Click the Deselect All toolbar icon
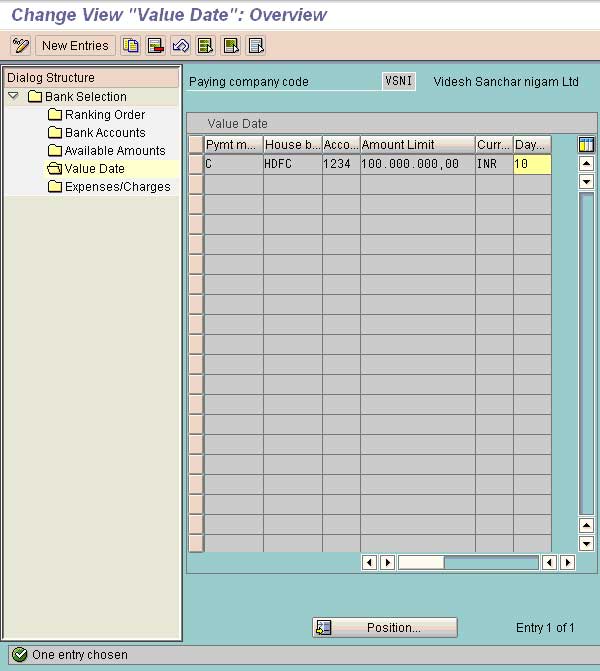600x671 pixels. [x=256, y=45]
